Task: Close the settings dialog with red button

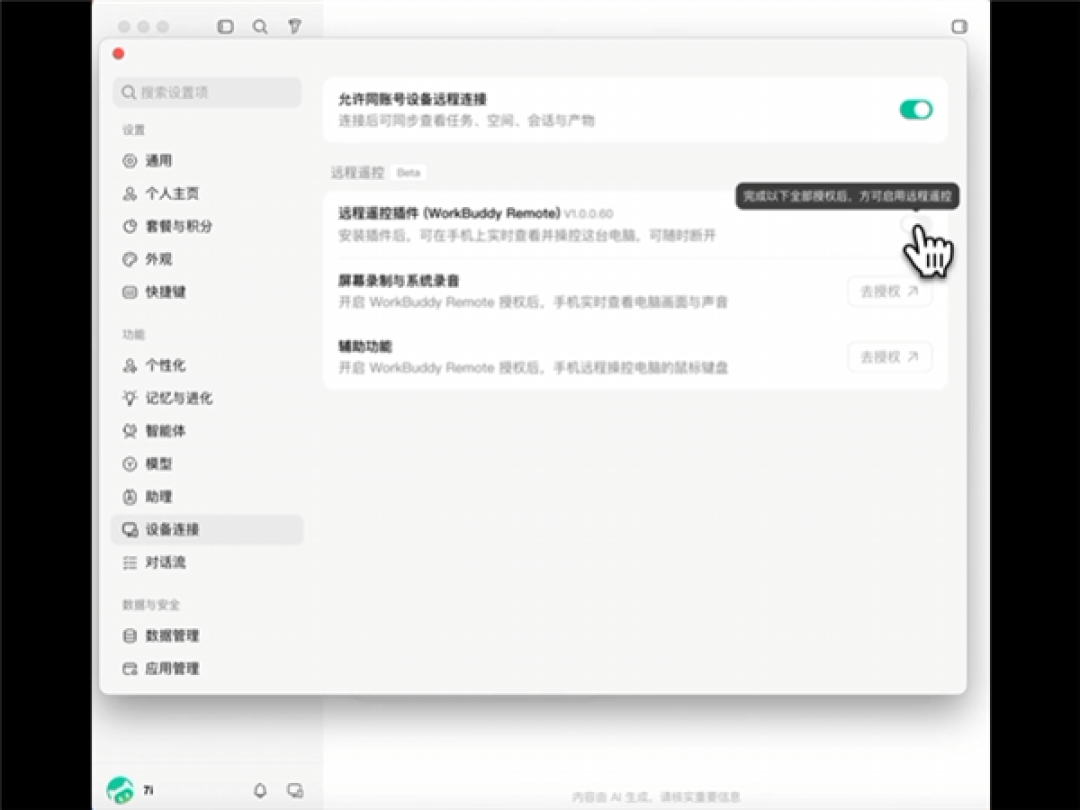Action: (x=118, y=54)
